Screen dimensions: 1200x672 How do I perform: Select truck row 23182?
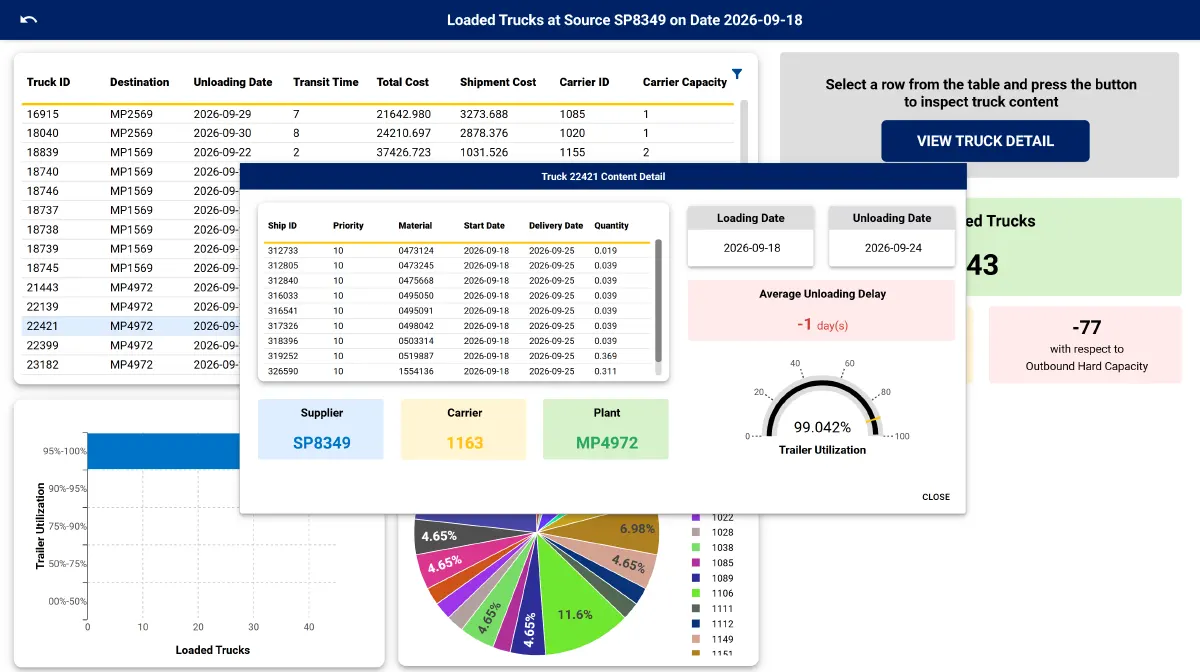pyautogui.click(x=131, y=365)
